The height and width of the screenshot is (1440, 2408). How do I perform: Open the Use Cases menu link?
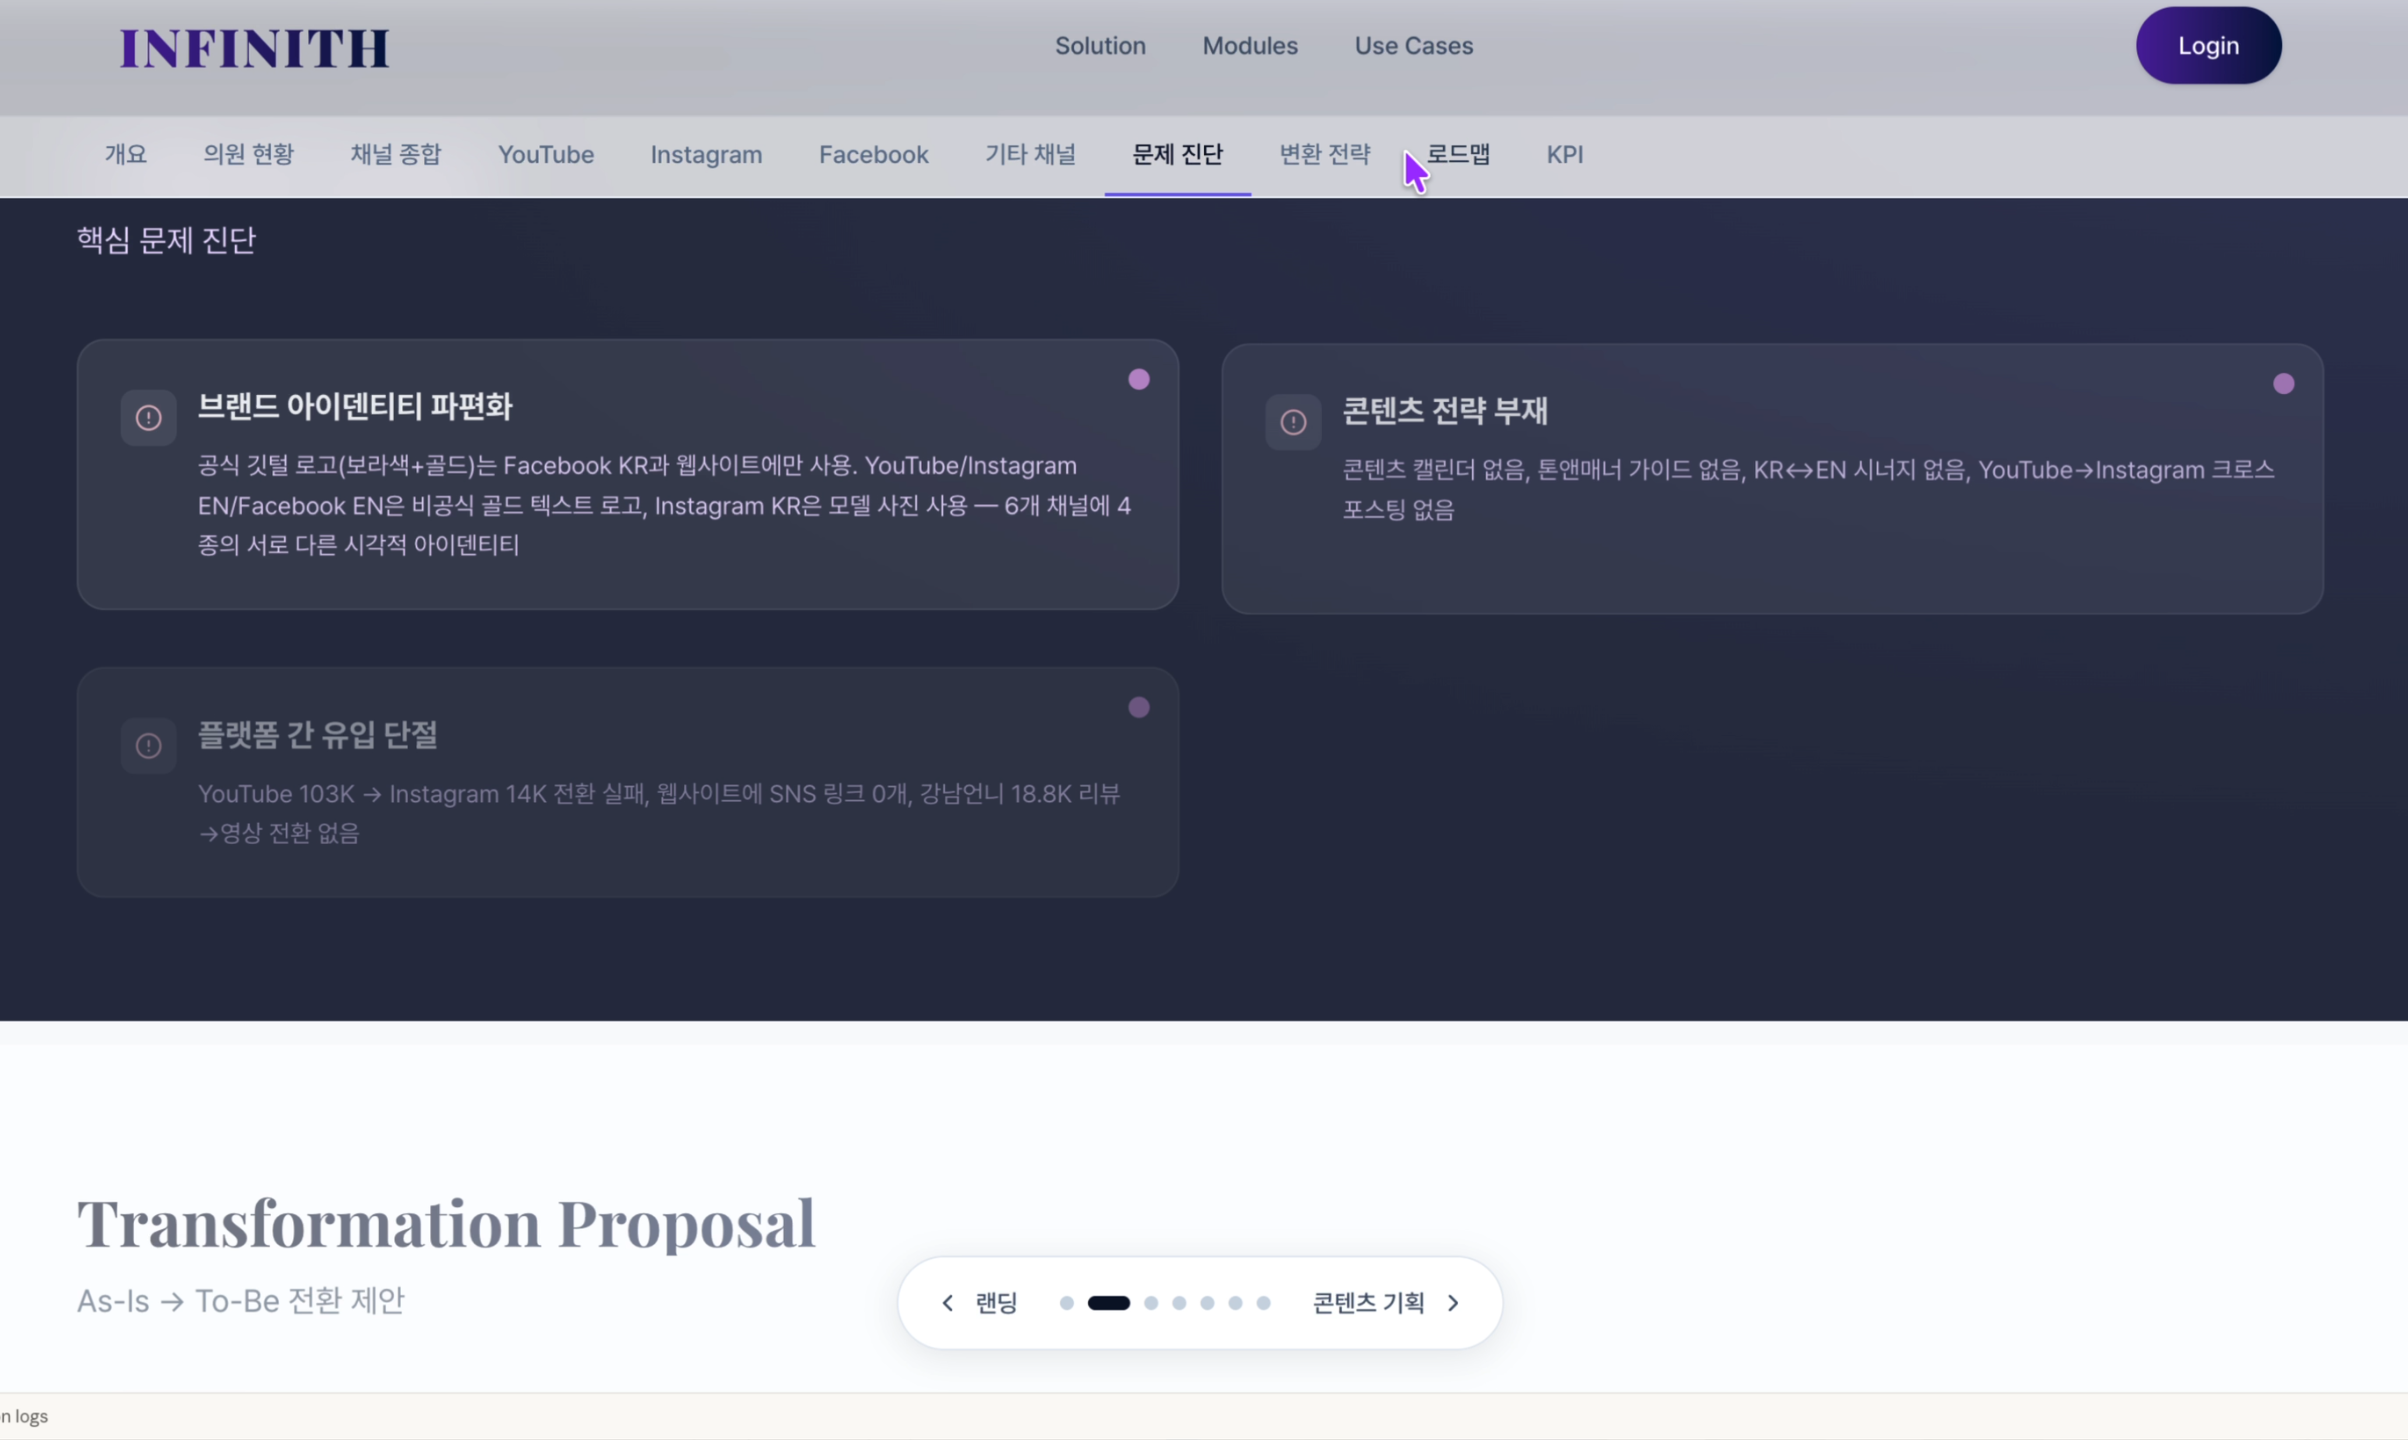click(1413, 46)
